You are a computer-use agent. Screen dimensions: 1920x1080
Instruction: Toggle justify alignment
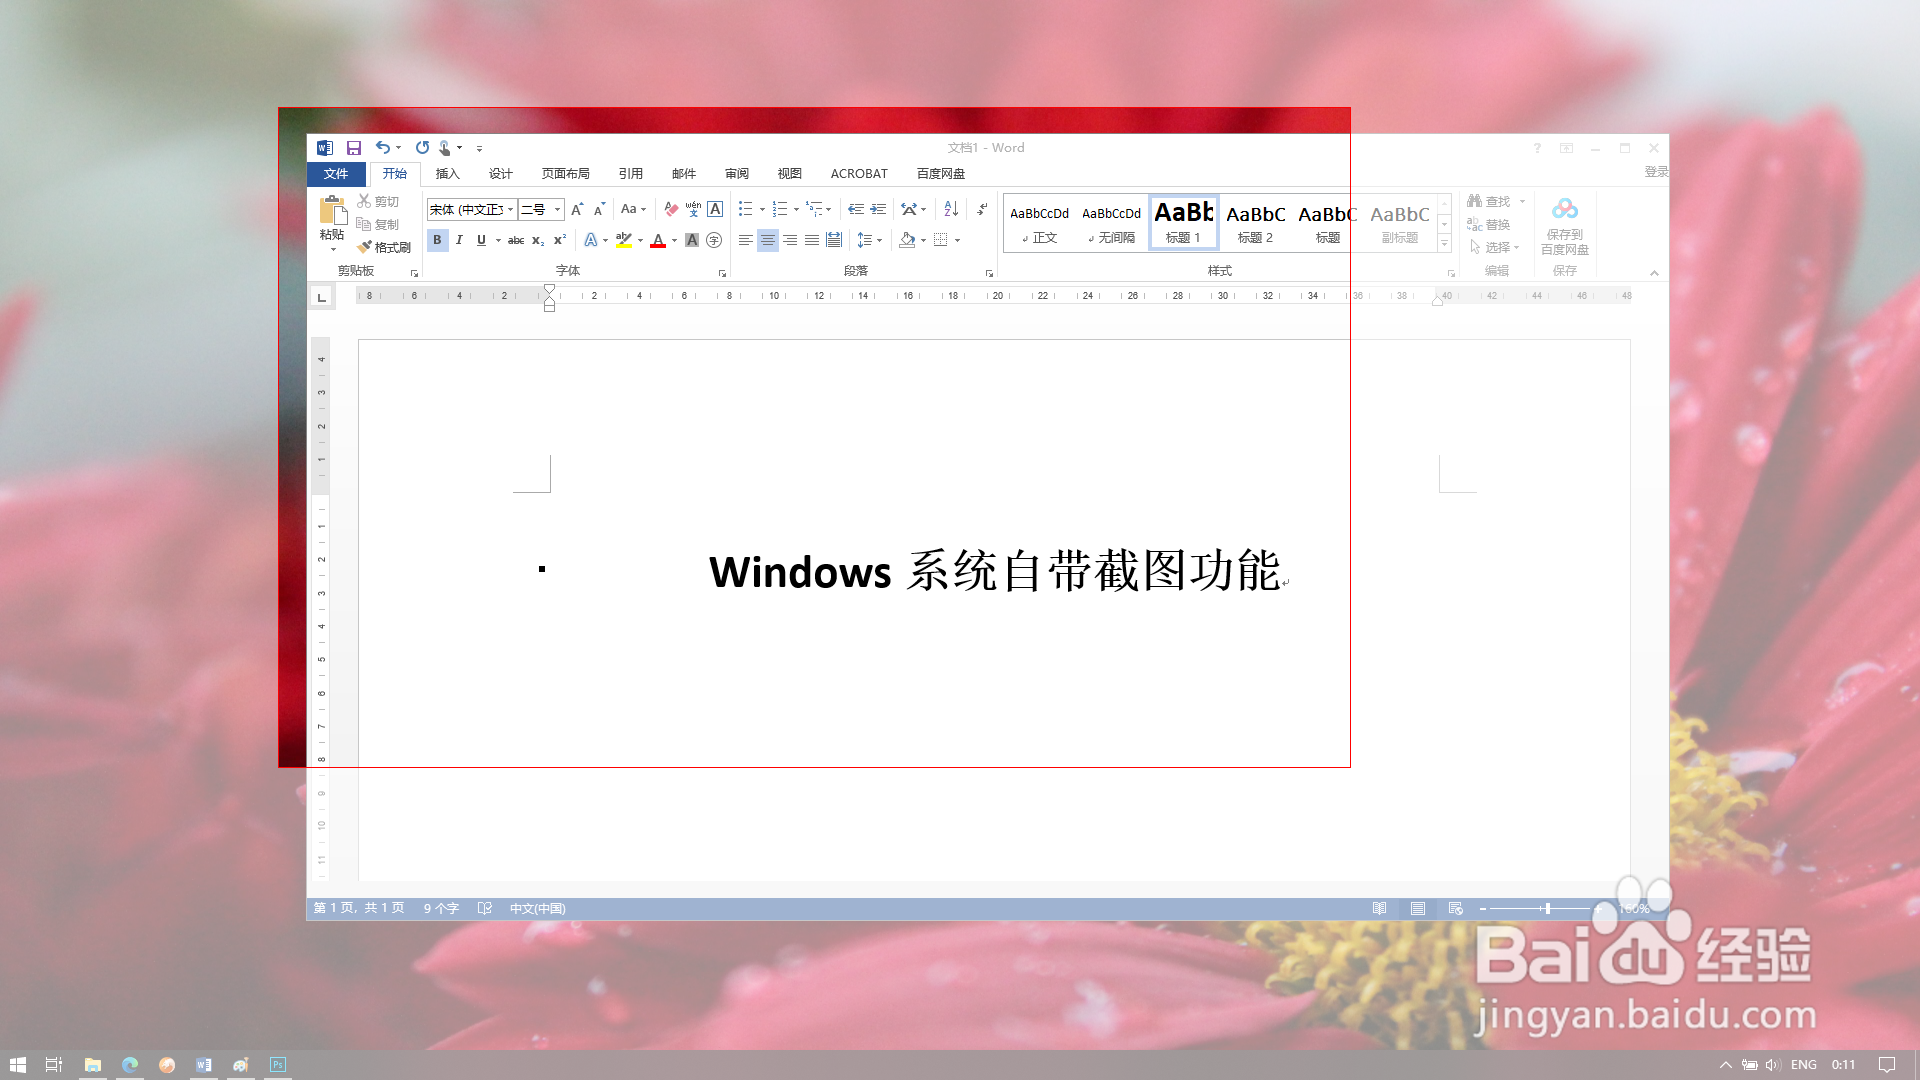(812, 240)
